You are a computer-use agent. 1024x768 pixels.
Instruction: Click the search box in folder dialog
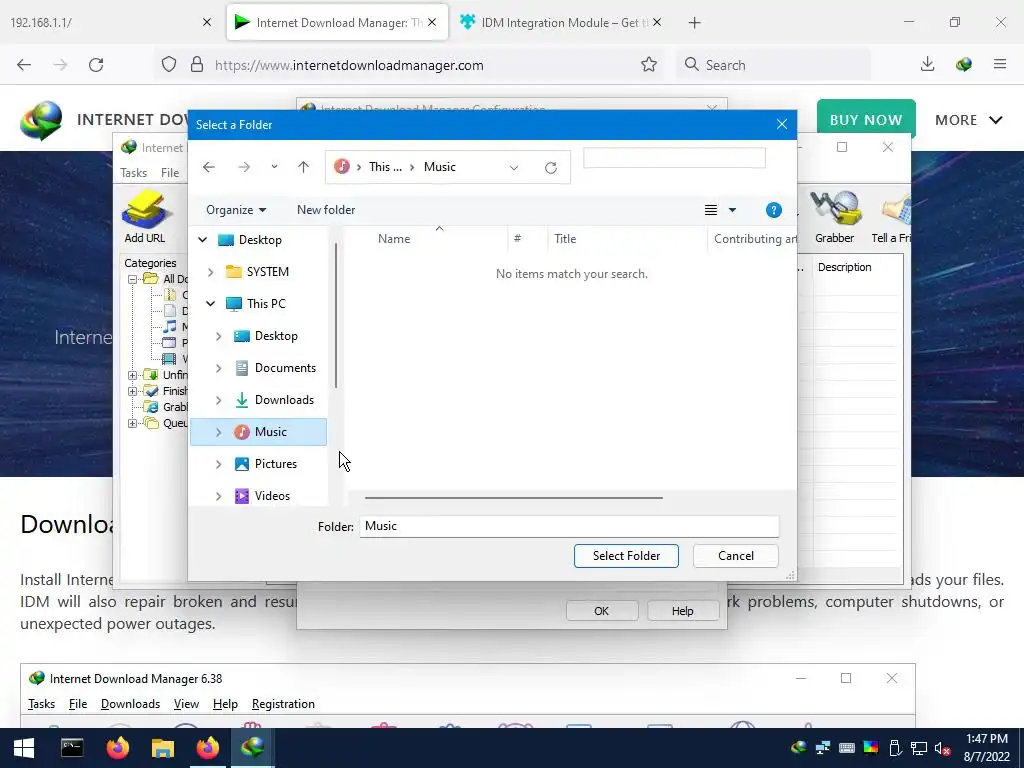674,158
